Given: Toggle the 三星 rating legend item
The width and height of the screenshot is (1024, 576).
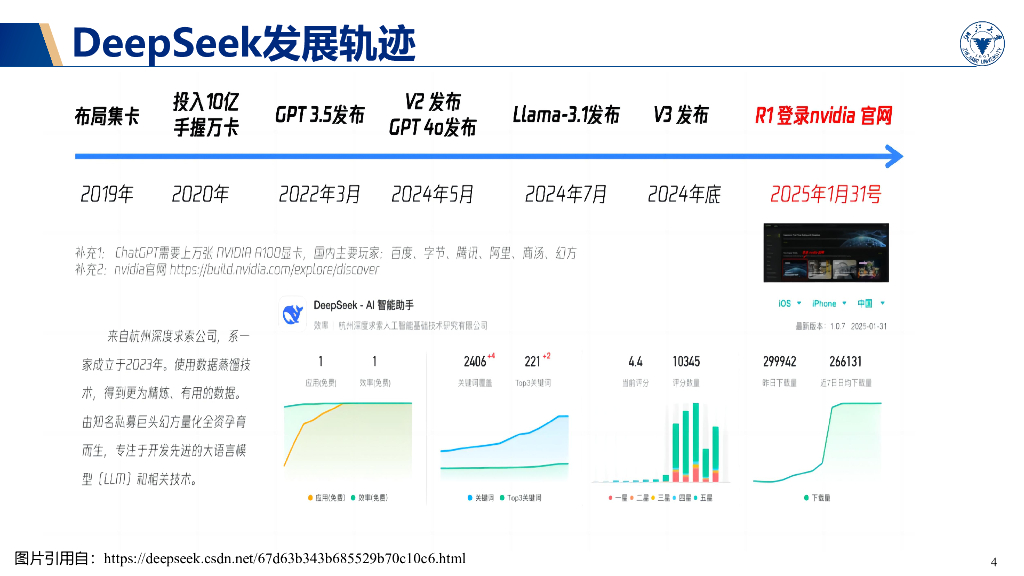Looking at the screenshot, I should click(660, 498).
